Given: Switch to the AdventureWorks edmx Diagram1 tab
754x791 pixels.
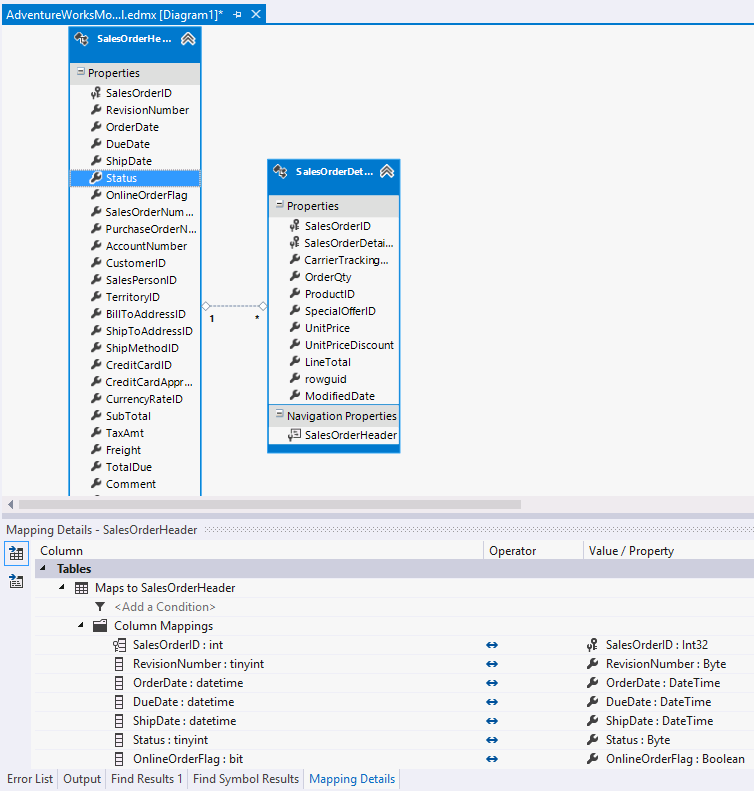Looking at the screenshot, I should (114, 15).
